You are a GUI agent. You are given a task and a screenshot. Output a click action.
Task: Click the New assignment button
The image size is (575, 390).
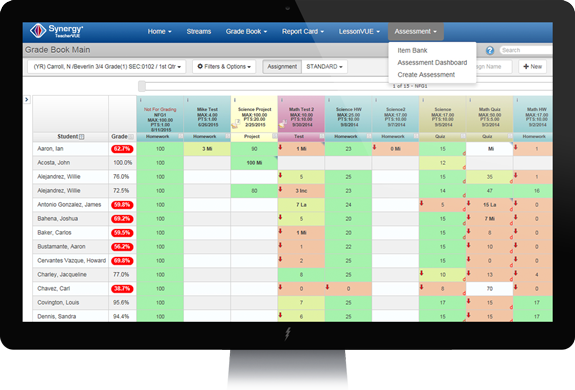532,67
